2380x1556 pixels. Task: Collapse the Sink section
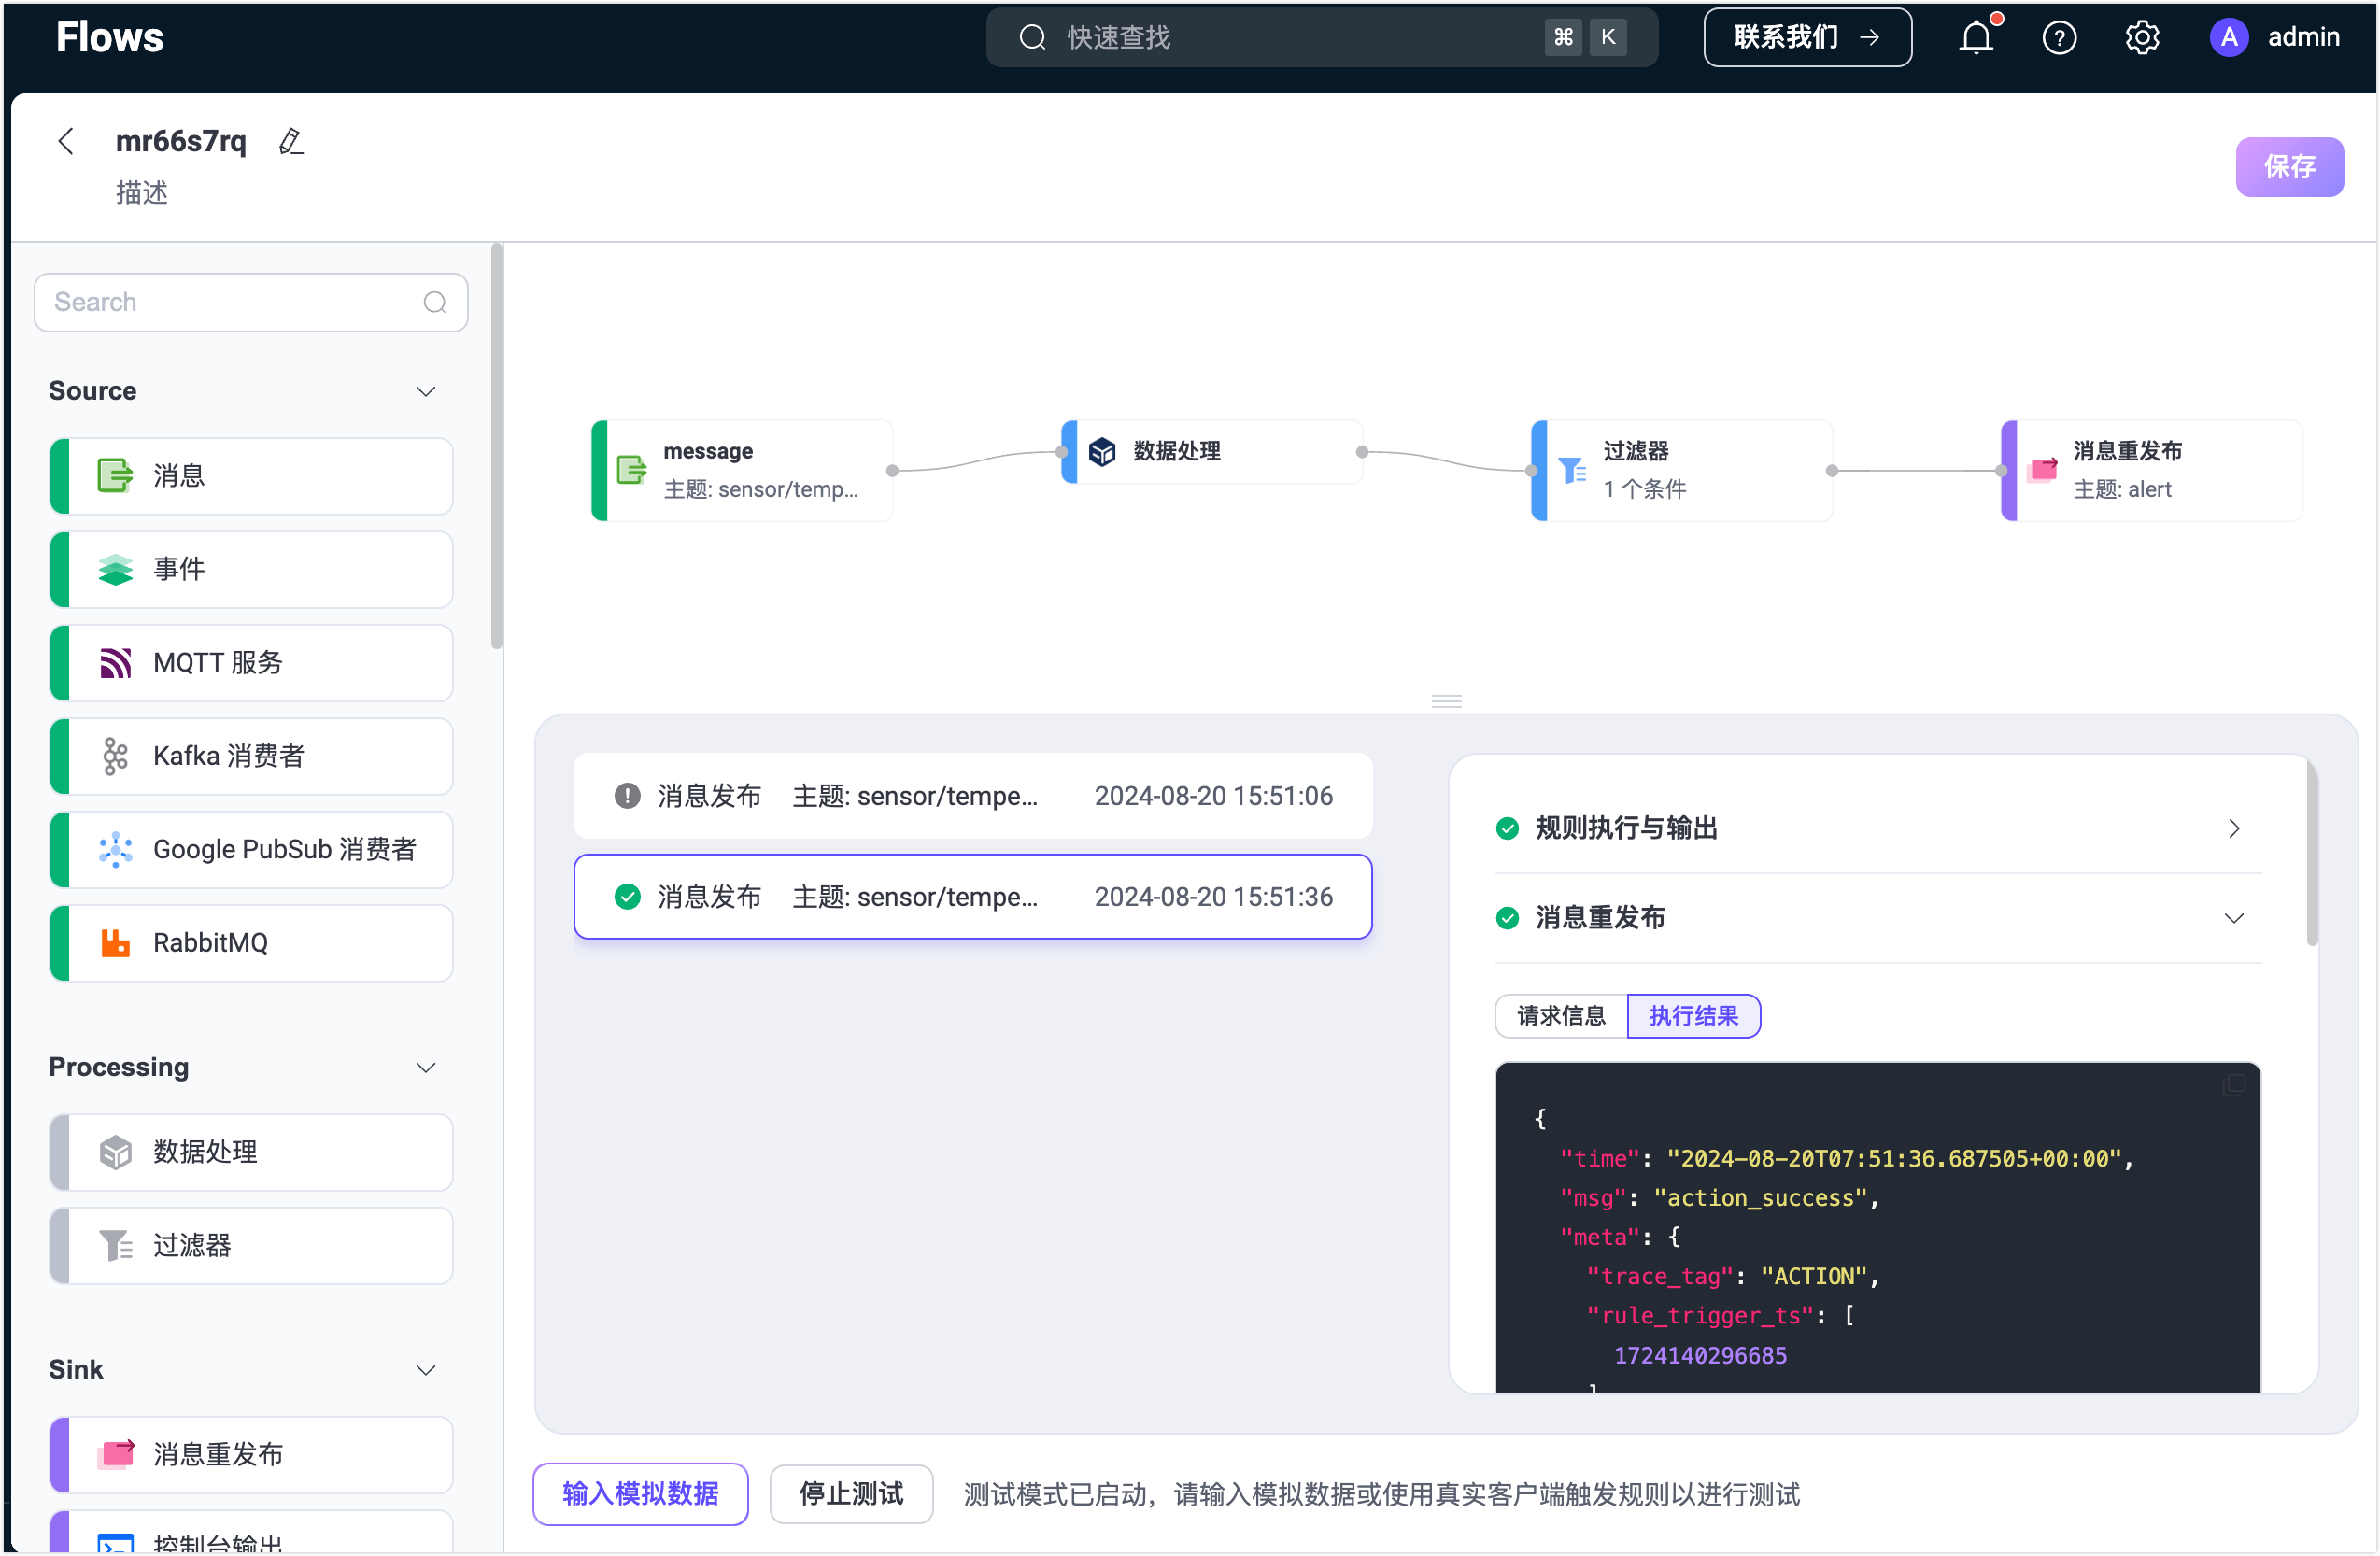(x=426, y=1369)
